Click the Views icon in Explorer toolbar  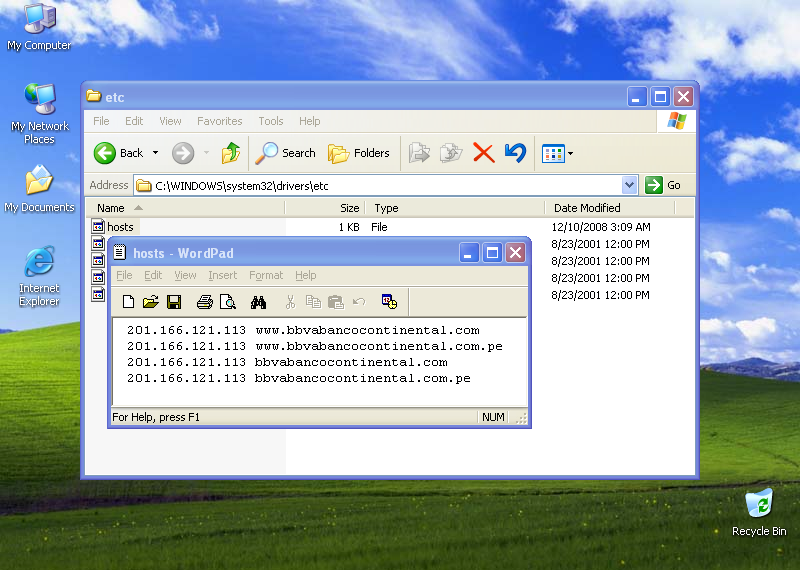coord(553,153)
